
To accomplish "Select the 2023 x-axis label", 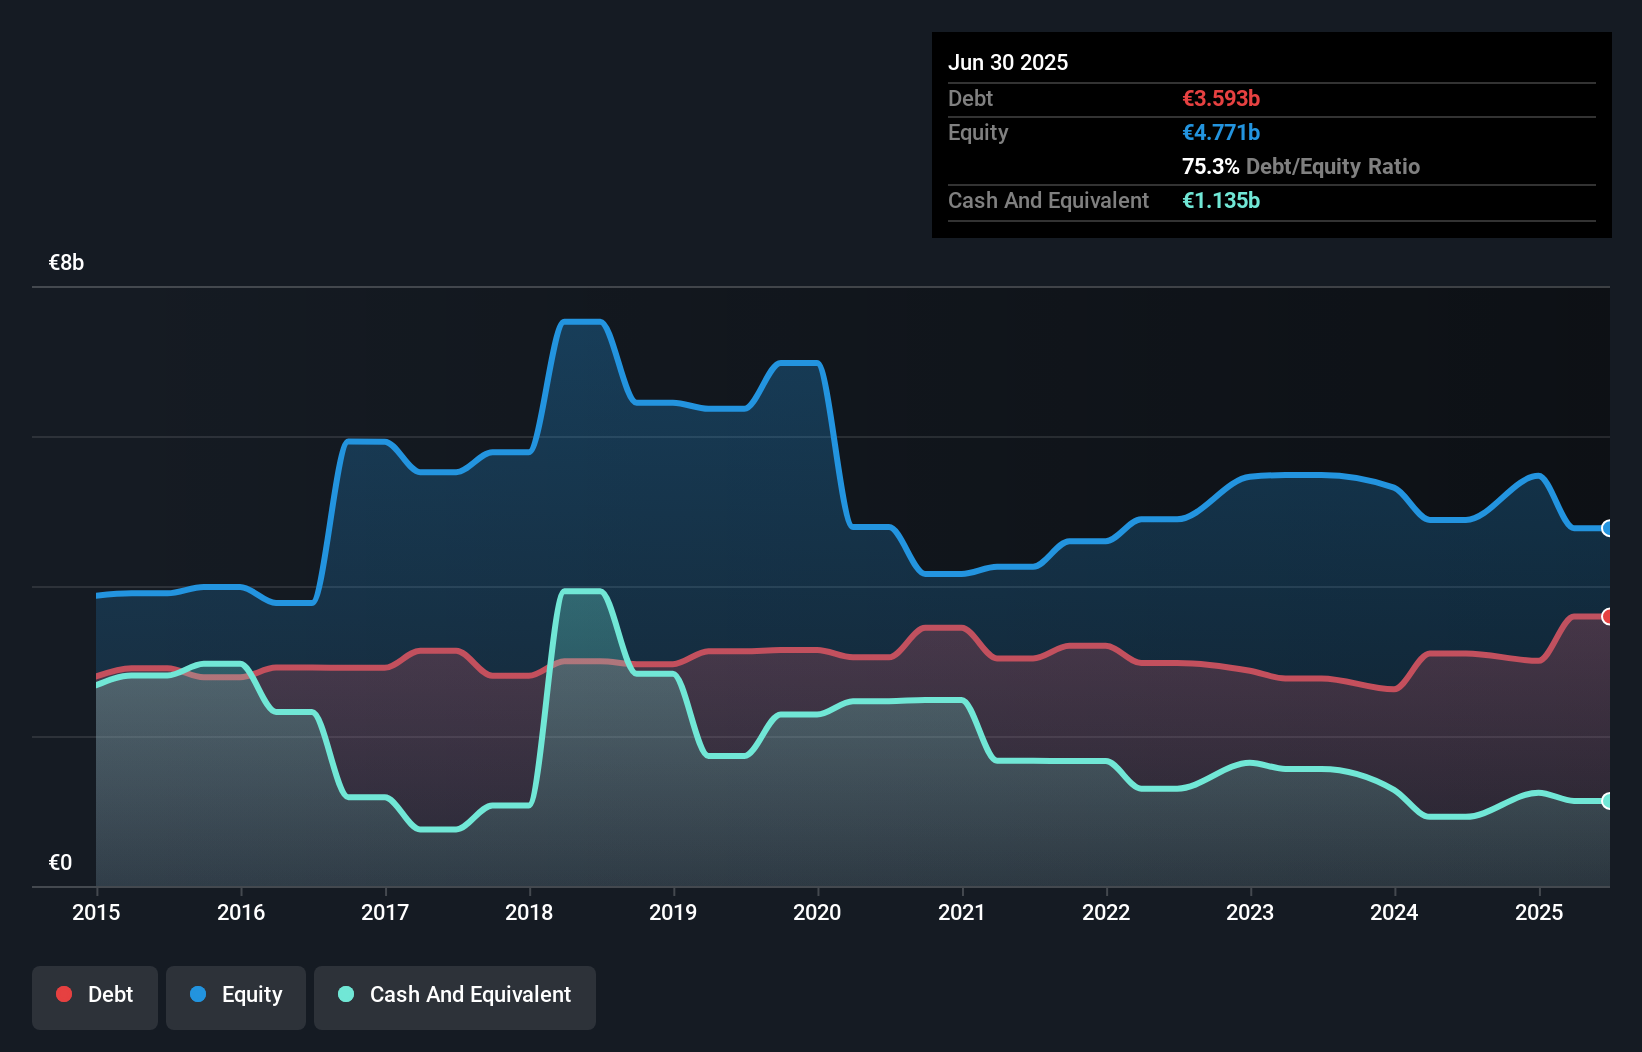I will coord(1250,912).
